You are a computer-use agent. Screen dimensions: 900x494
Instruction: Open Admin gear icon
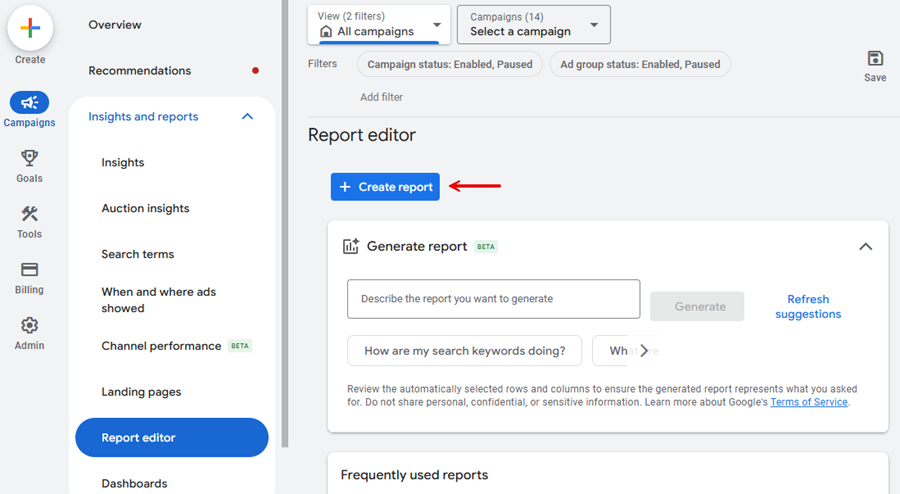(x=29, y=326)
